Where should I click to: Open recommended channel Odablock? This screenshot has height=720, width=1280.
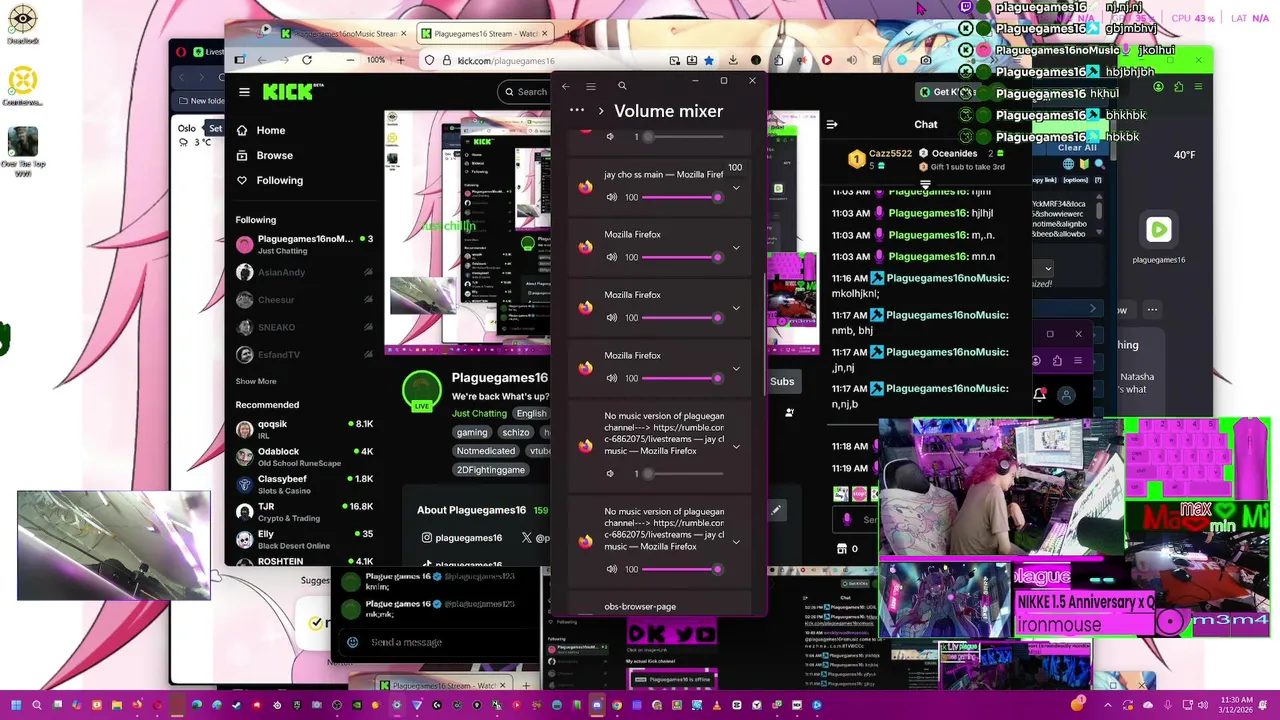tap(305, 456)
